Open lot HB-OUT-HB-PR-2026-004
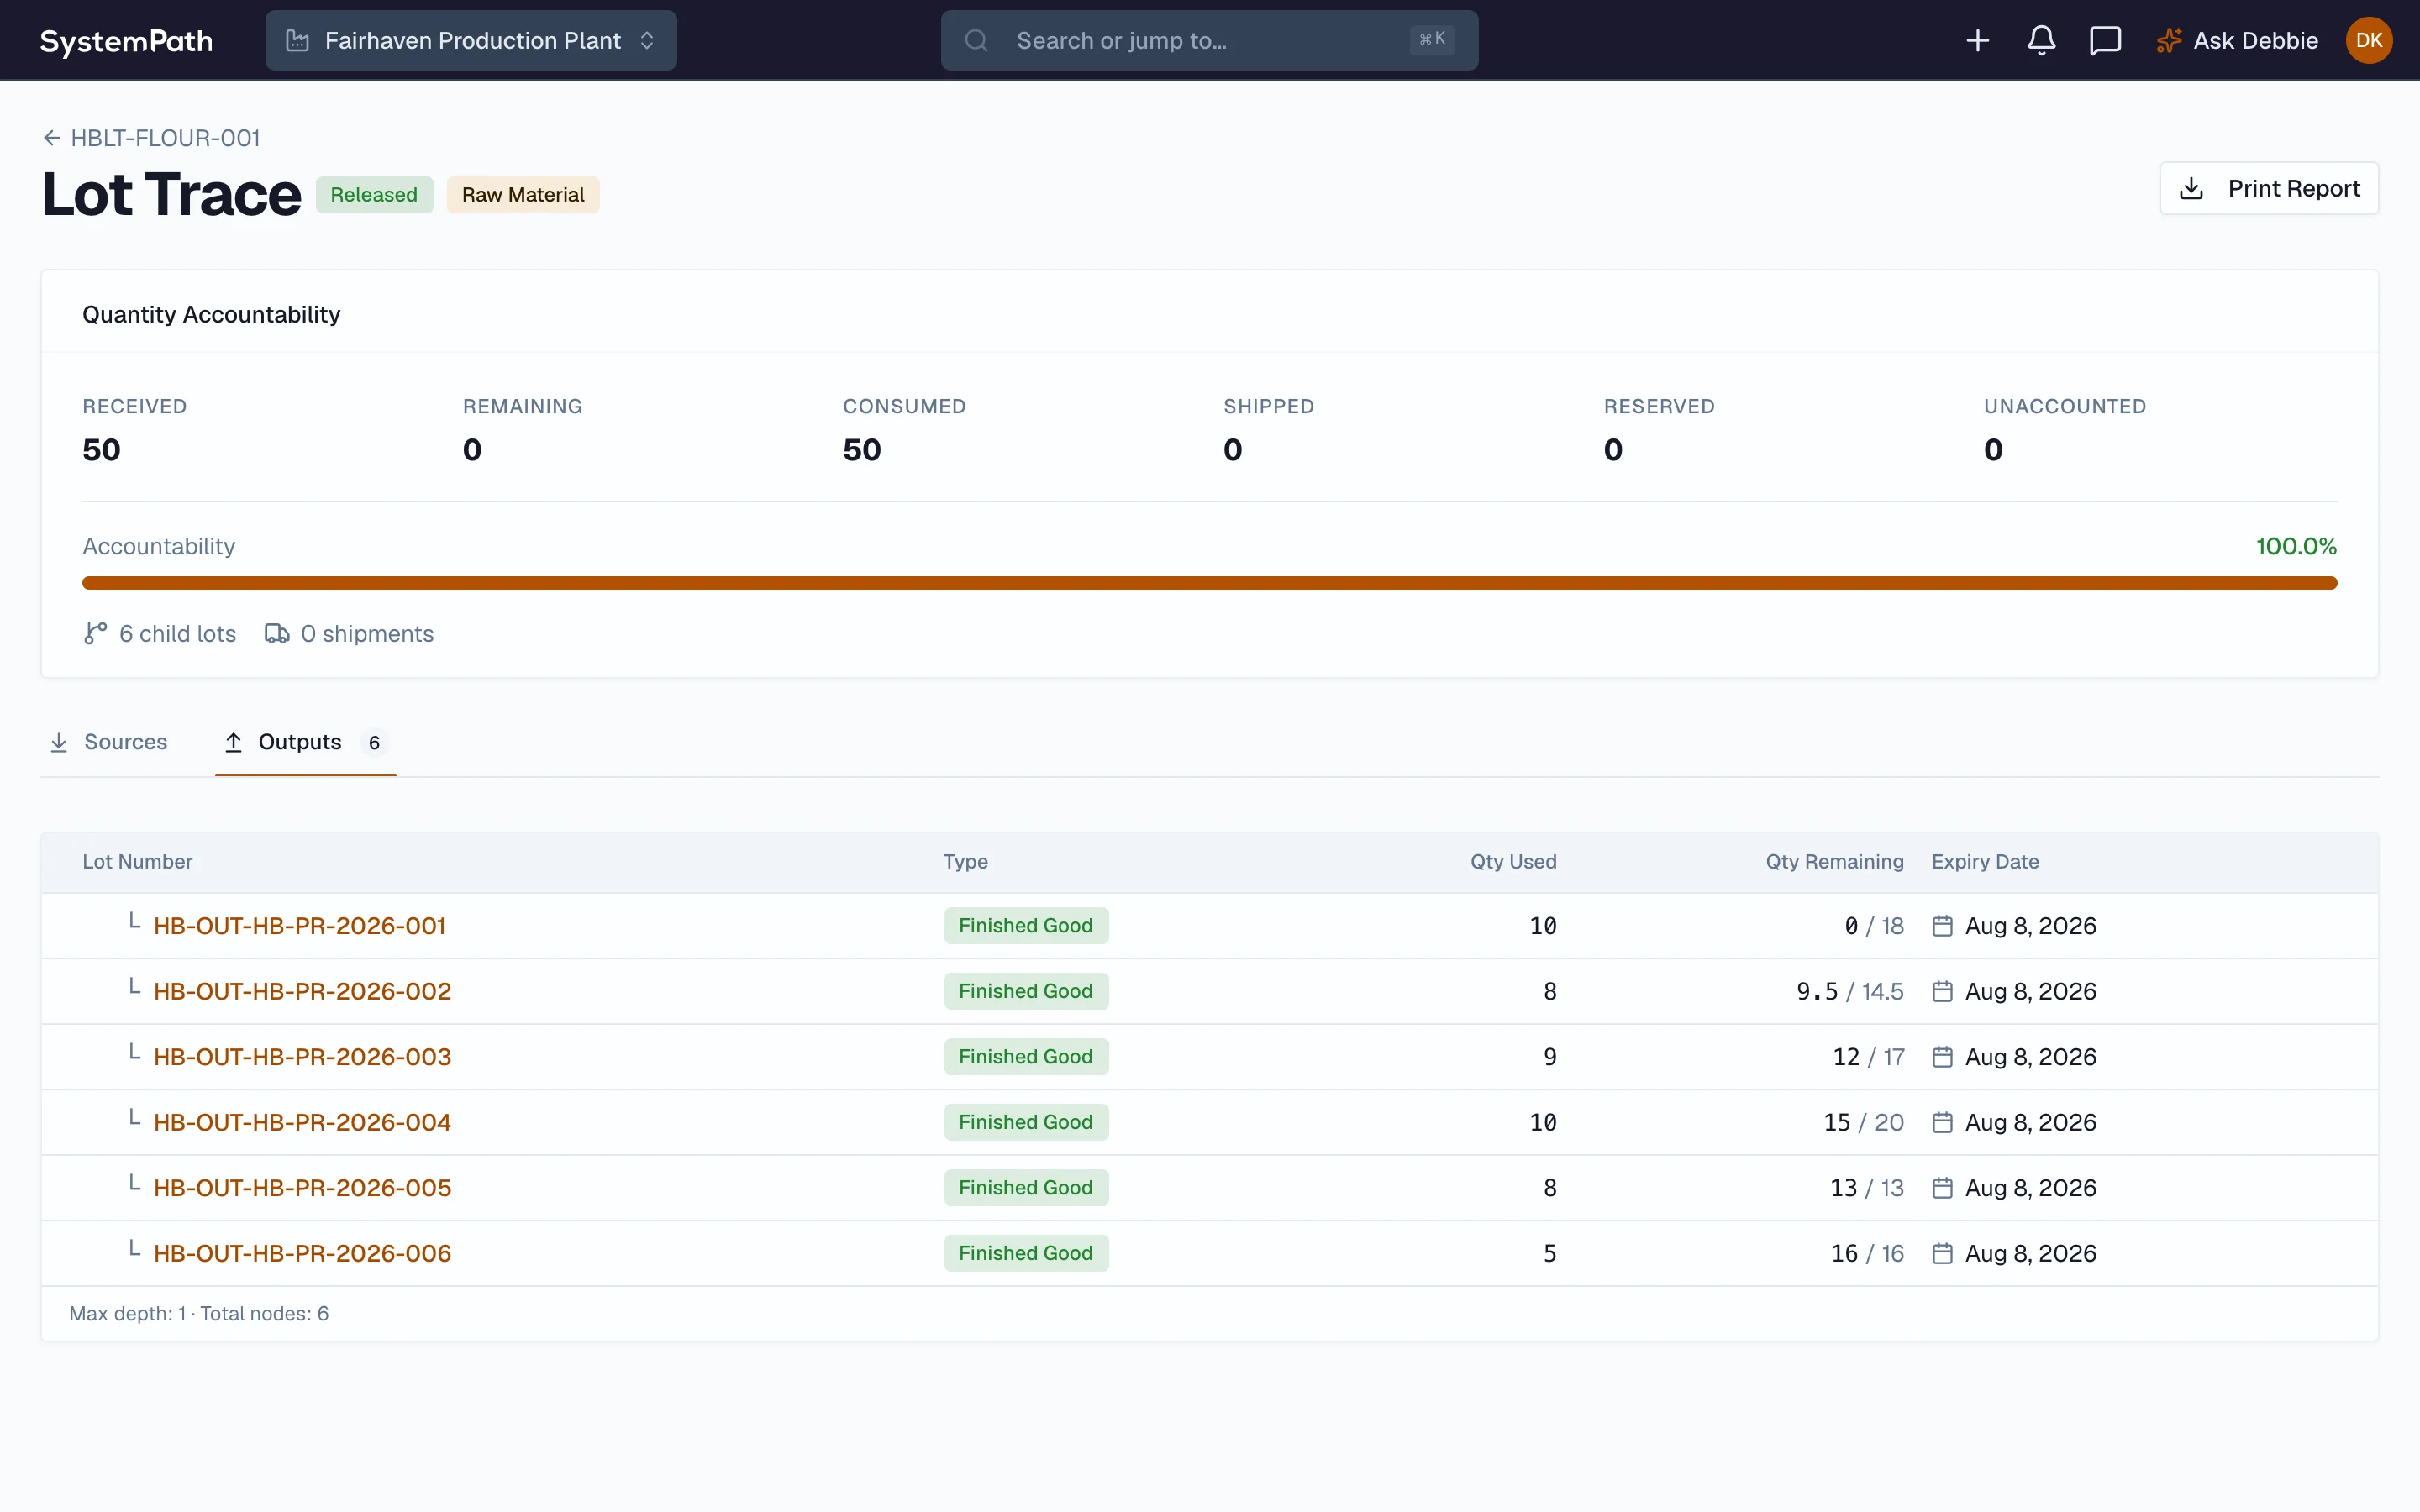 pos(303,1123)
